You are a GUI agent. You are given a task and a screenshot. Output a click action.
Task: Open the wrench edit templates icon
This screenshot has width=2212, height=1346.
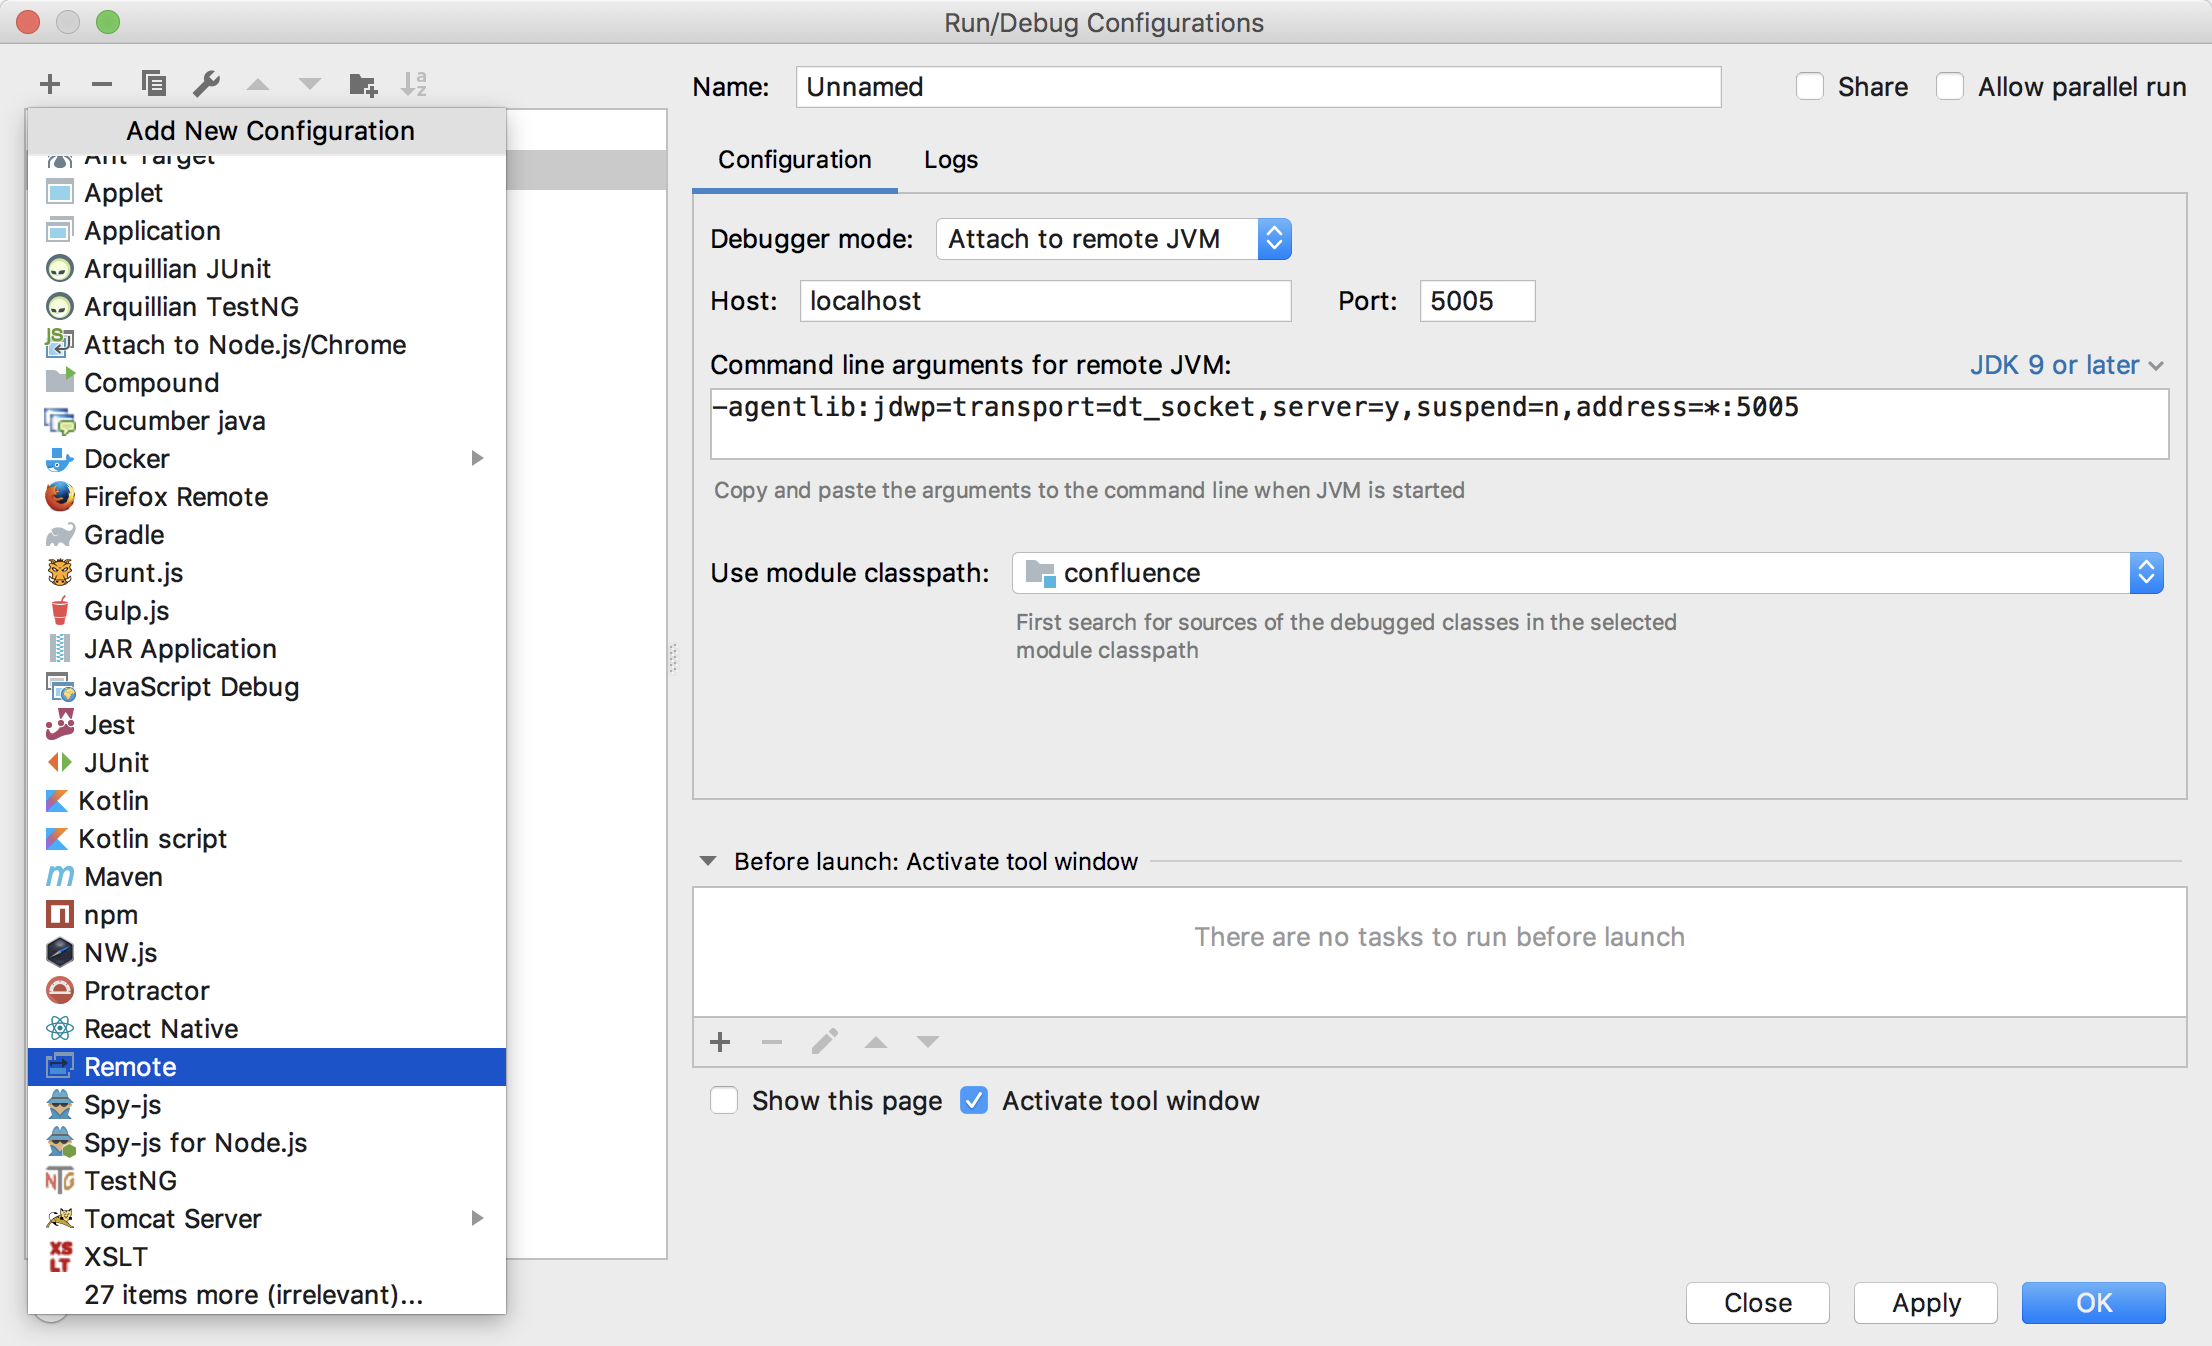click(206, 84)
